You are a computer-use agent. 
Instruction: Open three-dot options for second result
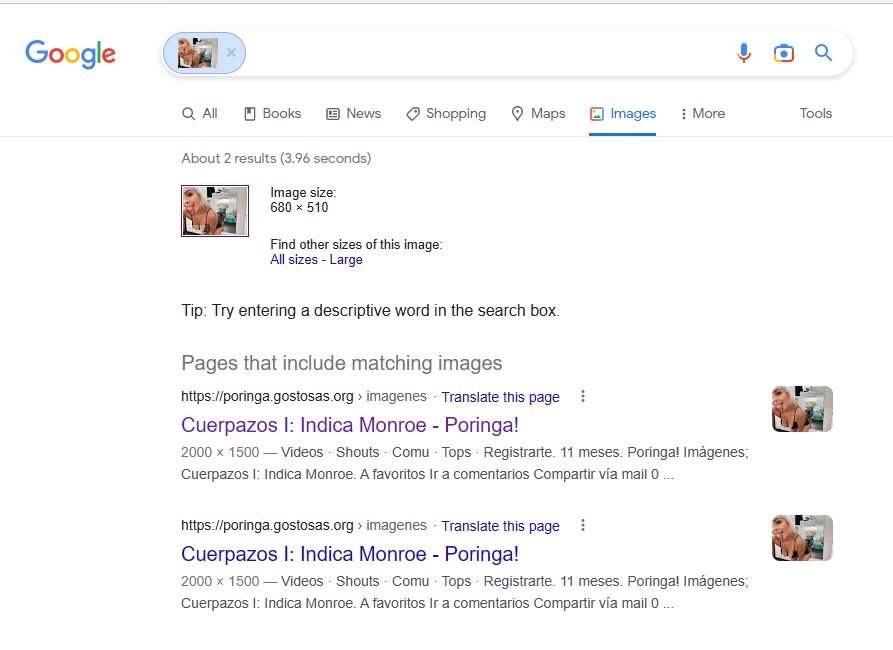[583, 525]
